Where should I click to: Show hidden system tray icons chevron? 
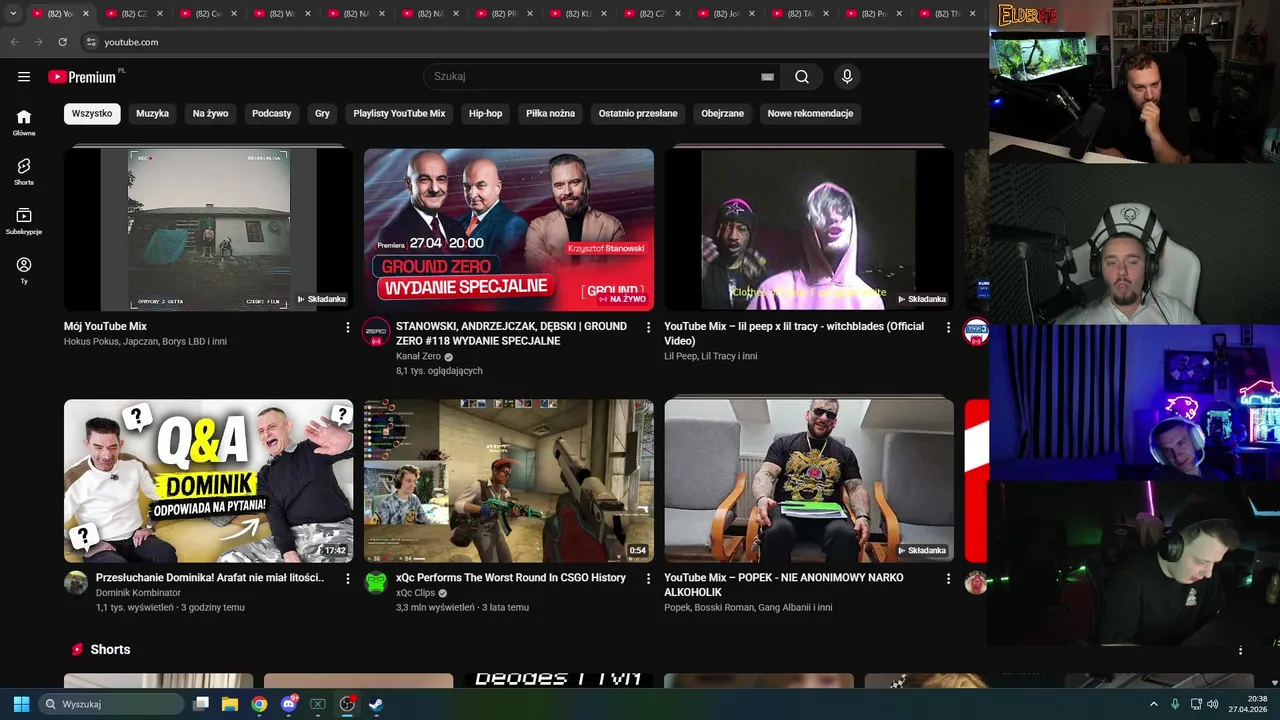(1153, 704)
